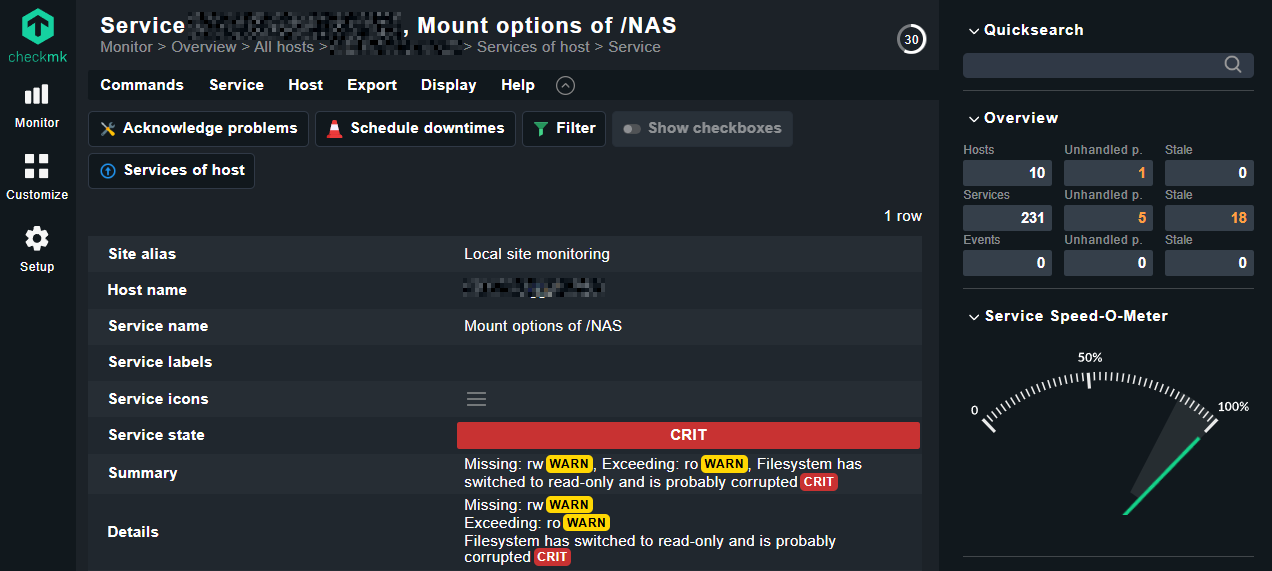The image size is (1272, 571).
Task: Click the Schedule downtimes button
Action: [416, 128]
